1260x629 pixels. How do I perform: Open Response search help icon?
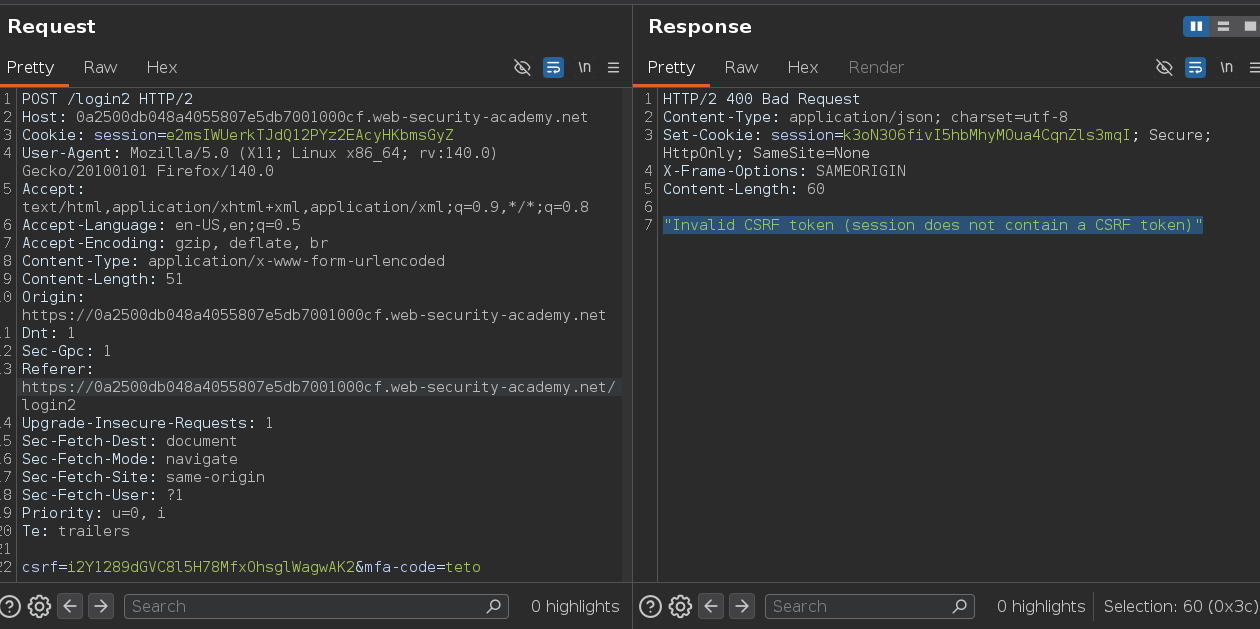coord(651,606)
